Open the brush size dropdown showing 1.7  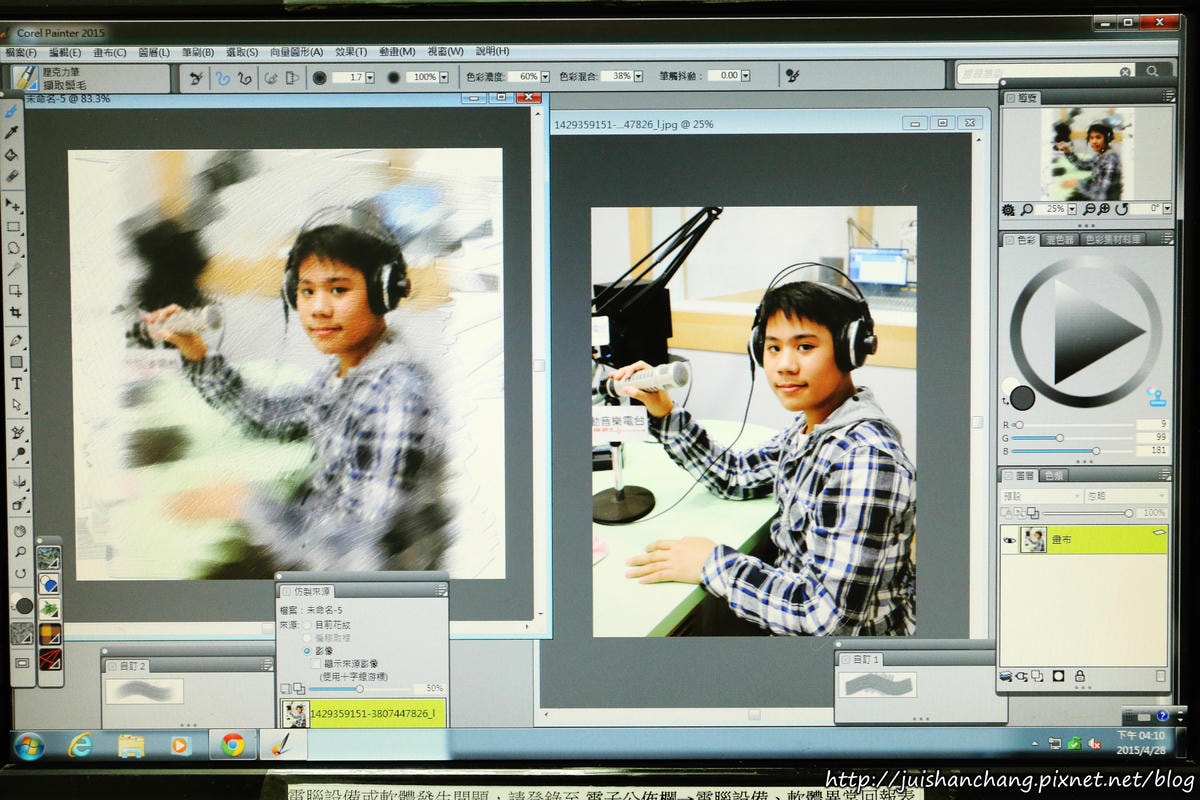[370, 77]
